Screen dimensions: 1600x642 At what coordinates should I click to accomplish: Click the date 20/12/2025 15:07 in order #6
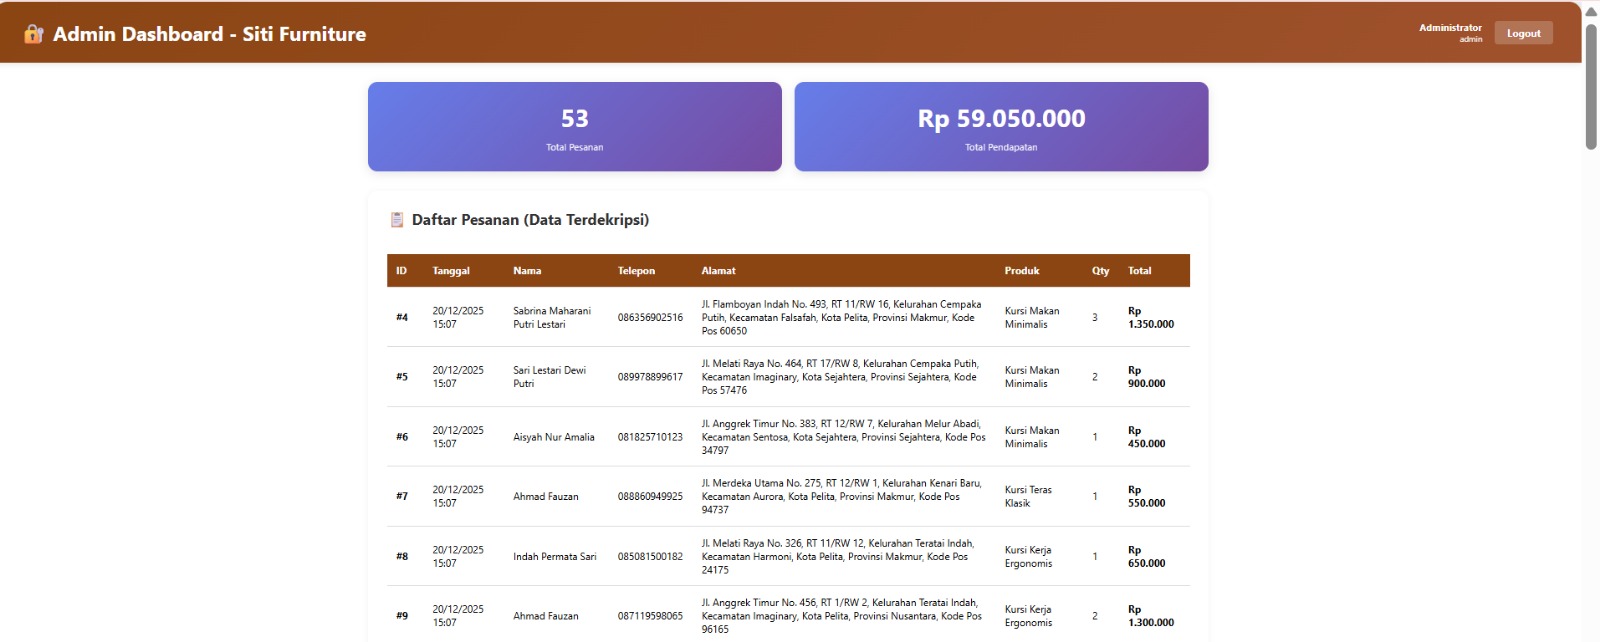click(458, 437)
